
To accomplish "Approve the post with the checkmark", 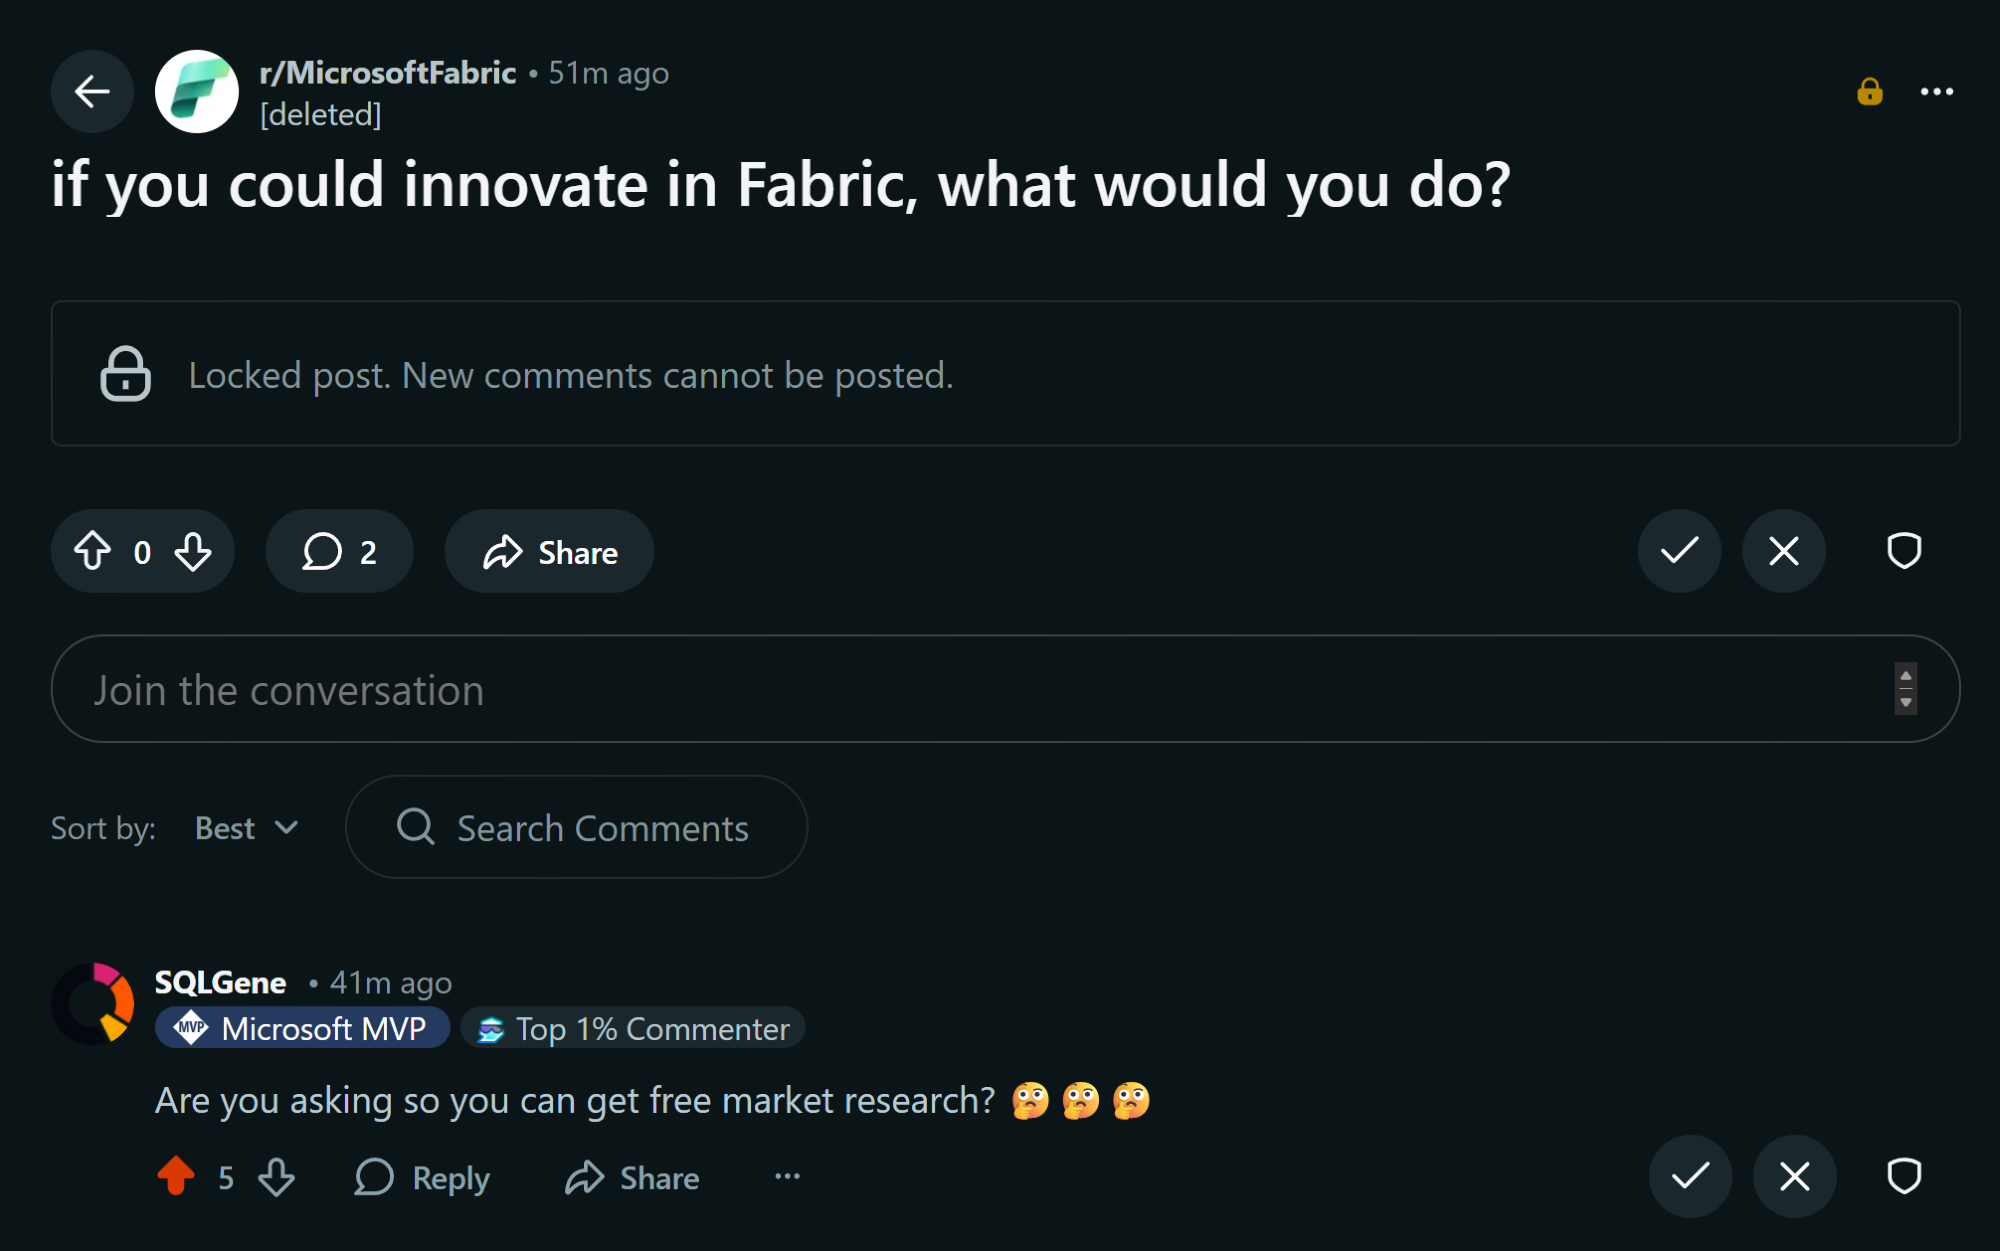I will (x=1679, y=551).
